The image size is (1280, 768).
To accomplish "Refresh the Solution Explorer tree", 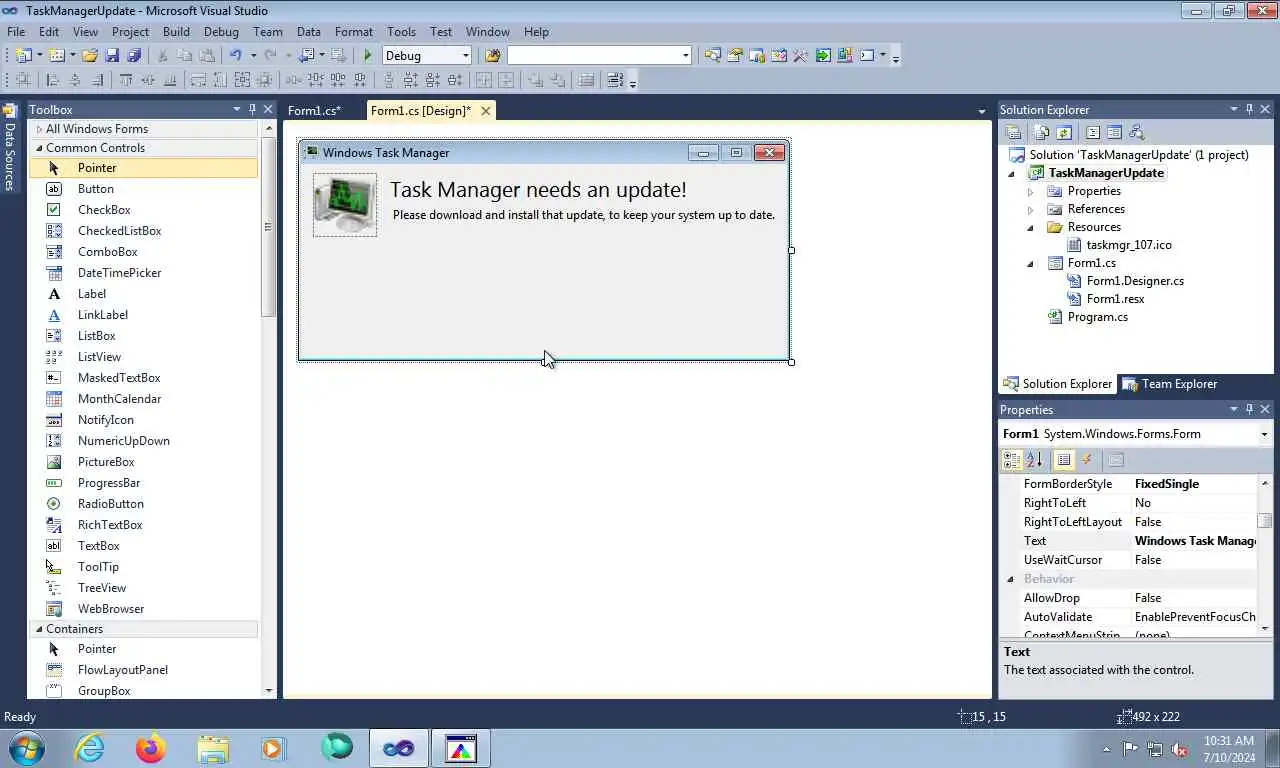I will [x=1064, y=132].
